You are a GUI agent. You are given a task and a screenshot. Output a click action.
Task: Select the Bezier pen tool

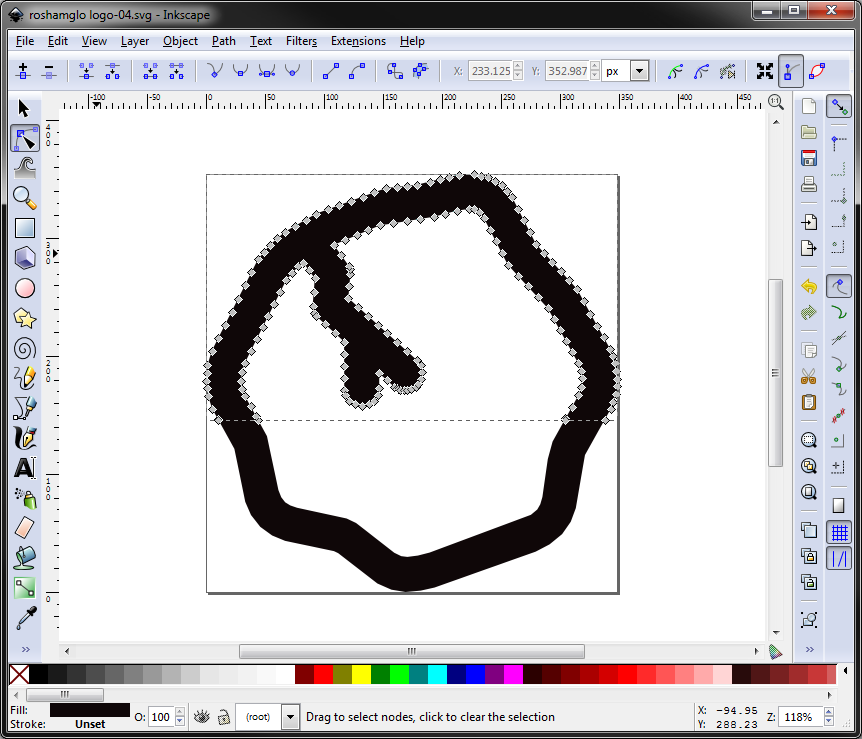point(25,409)
